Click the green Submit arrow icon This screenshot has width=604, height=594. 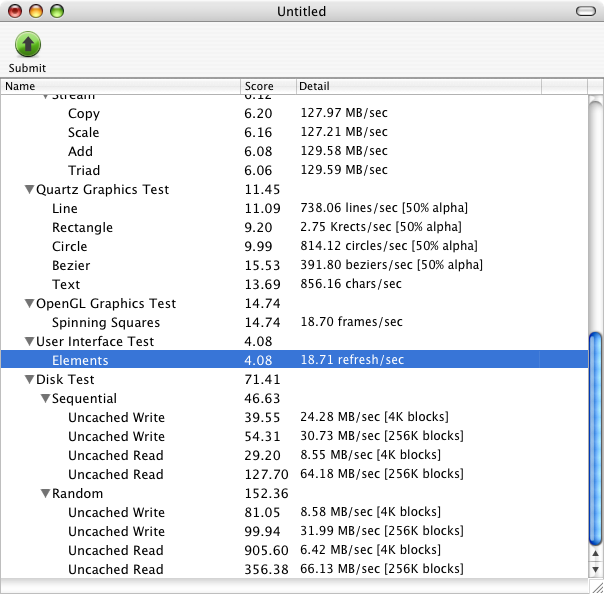[28, 43]
